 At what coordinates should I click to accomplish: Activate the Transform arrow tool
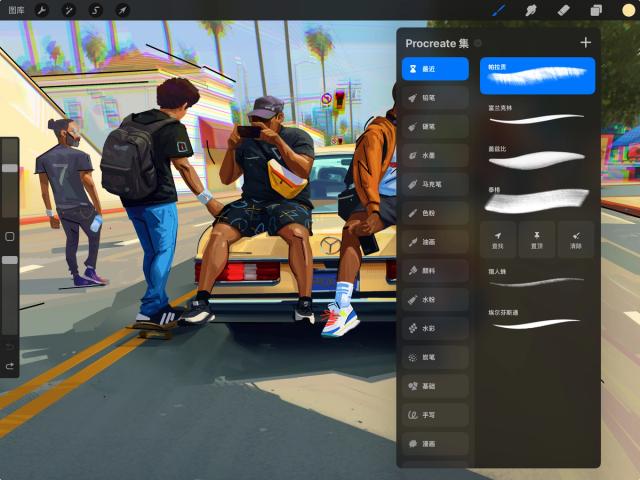click(x=122, y=10)
